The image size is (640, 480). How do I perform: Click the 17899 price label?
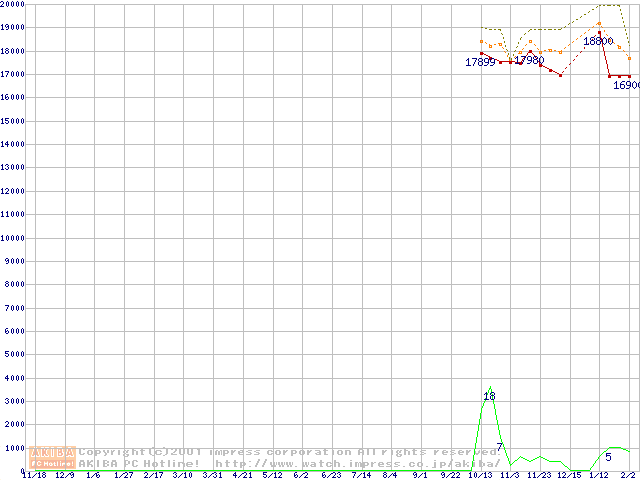coord(481,63)
